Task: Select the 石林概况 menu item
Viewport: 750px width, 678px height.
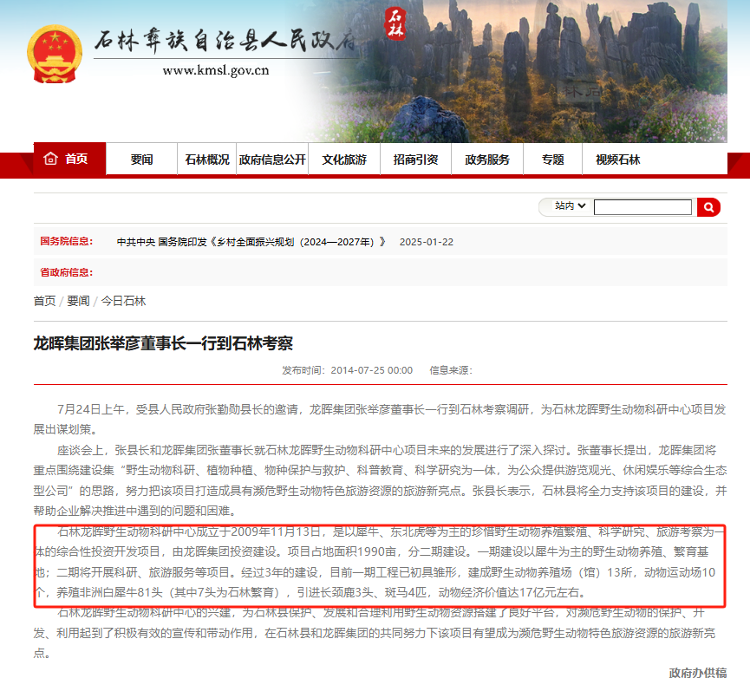Action: coord(207,160)
